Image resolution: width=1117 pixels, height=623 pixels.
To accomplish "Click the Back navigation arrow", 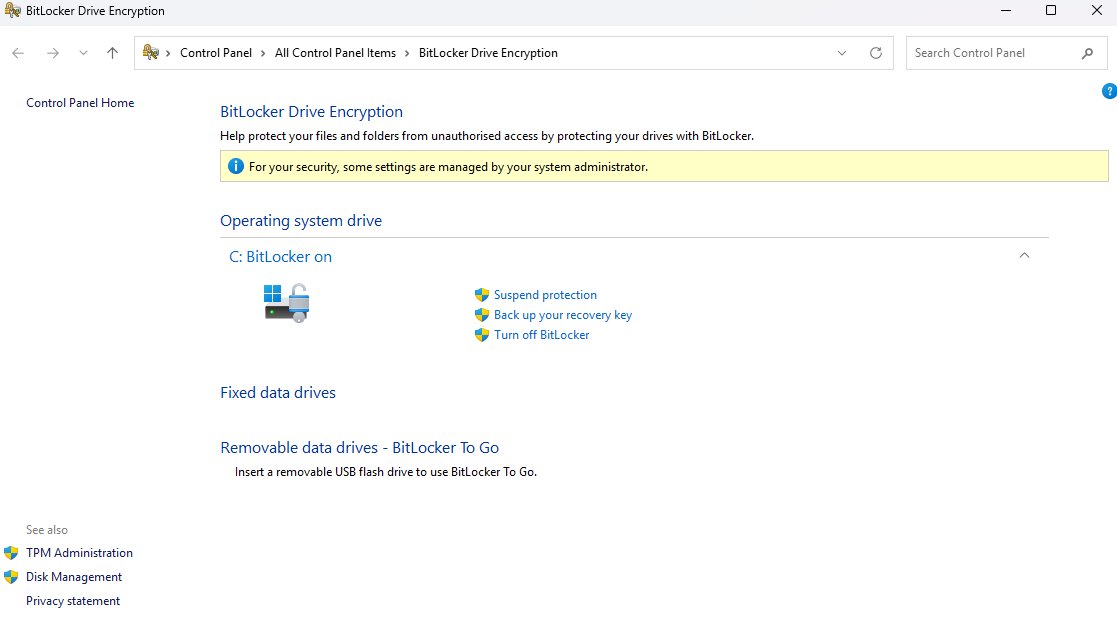I will click(18, 53).
